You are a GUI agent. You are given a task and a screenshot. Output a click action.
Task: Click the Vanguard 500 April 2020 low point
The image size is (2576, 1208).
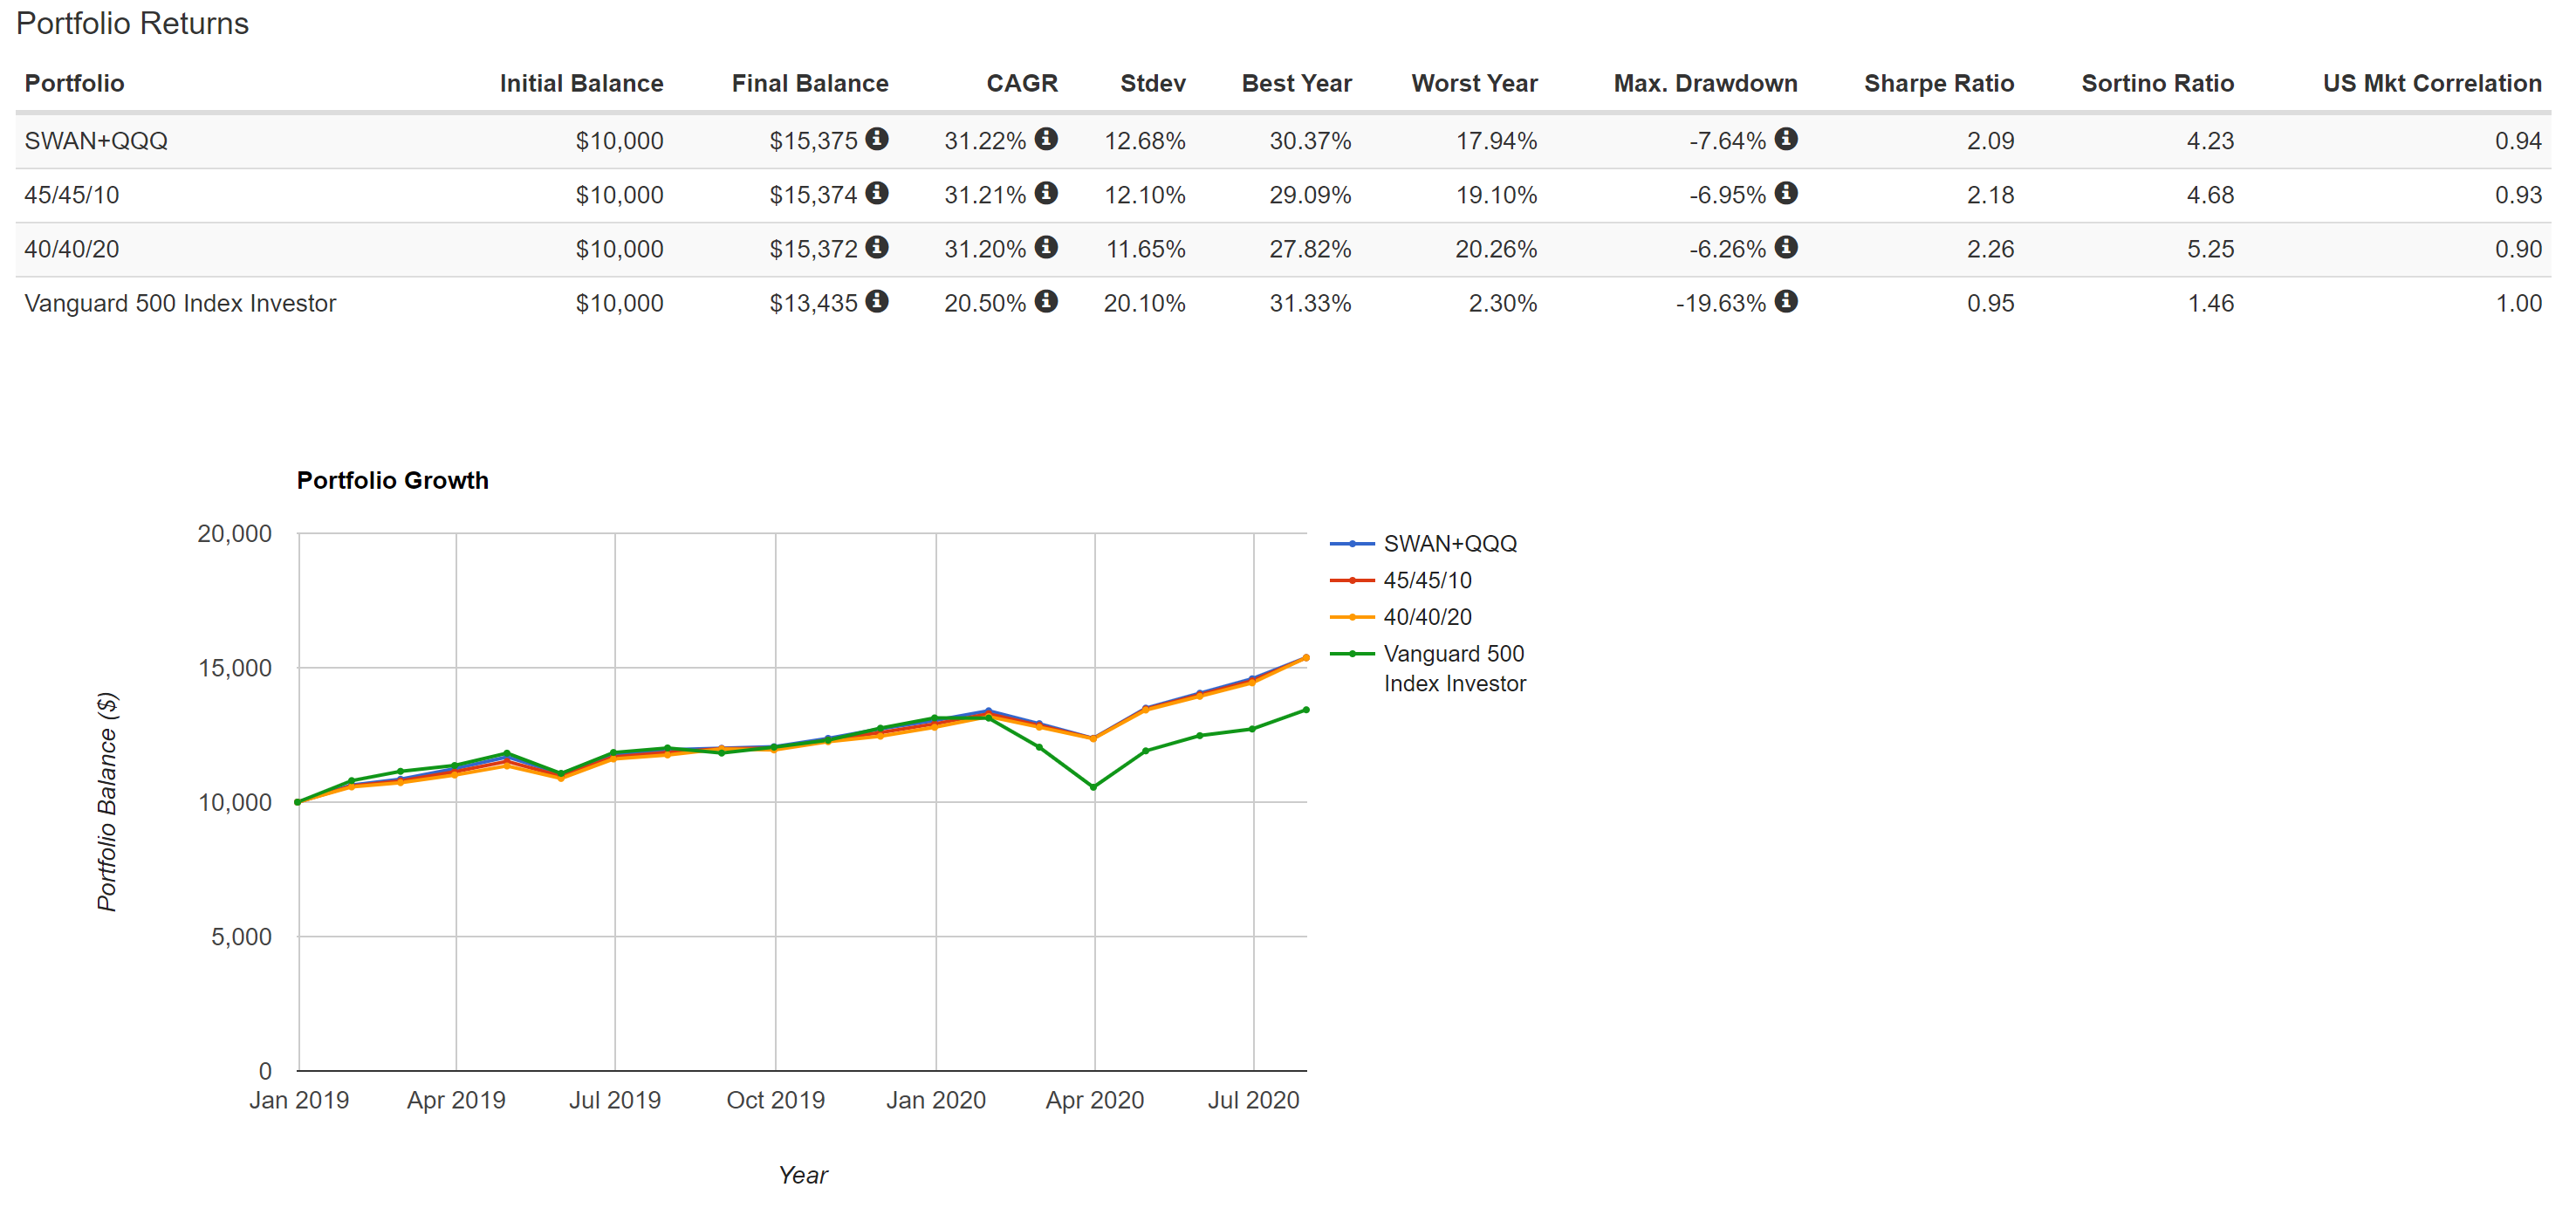coord(1093,787)
